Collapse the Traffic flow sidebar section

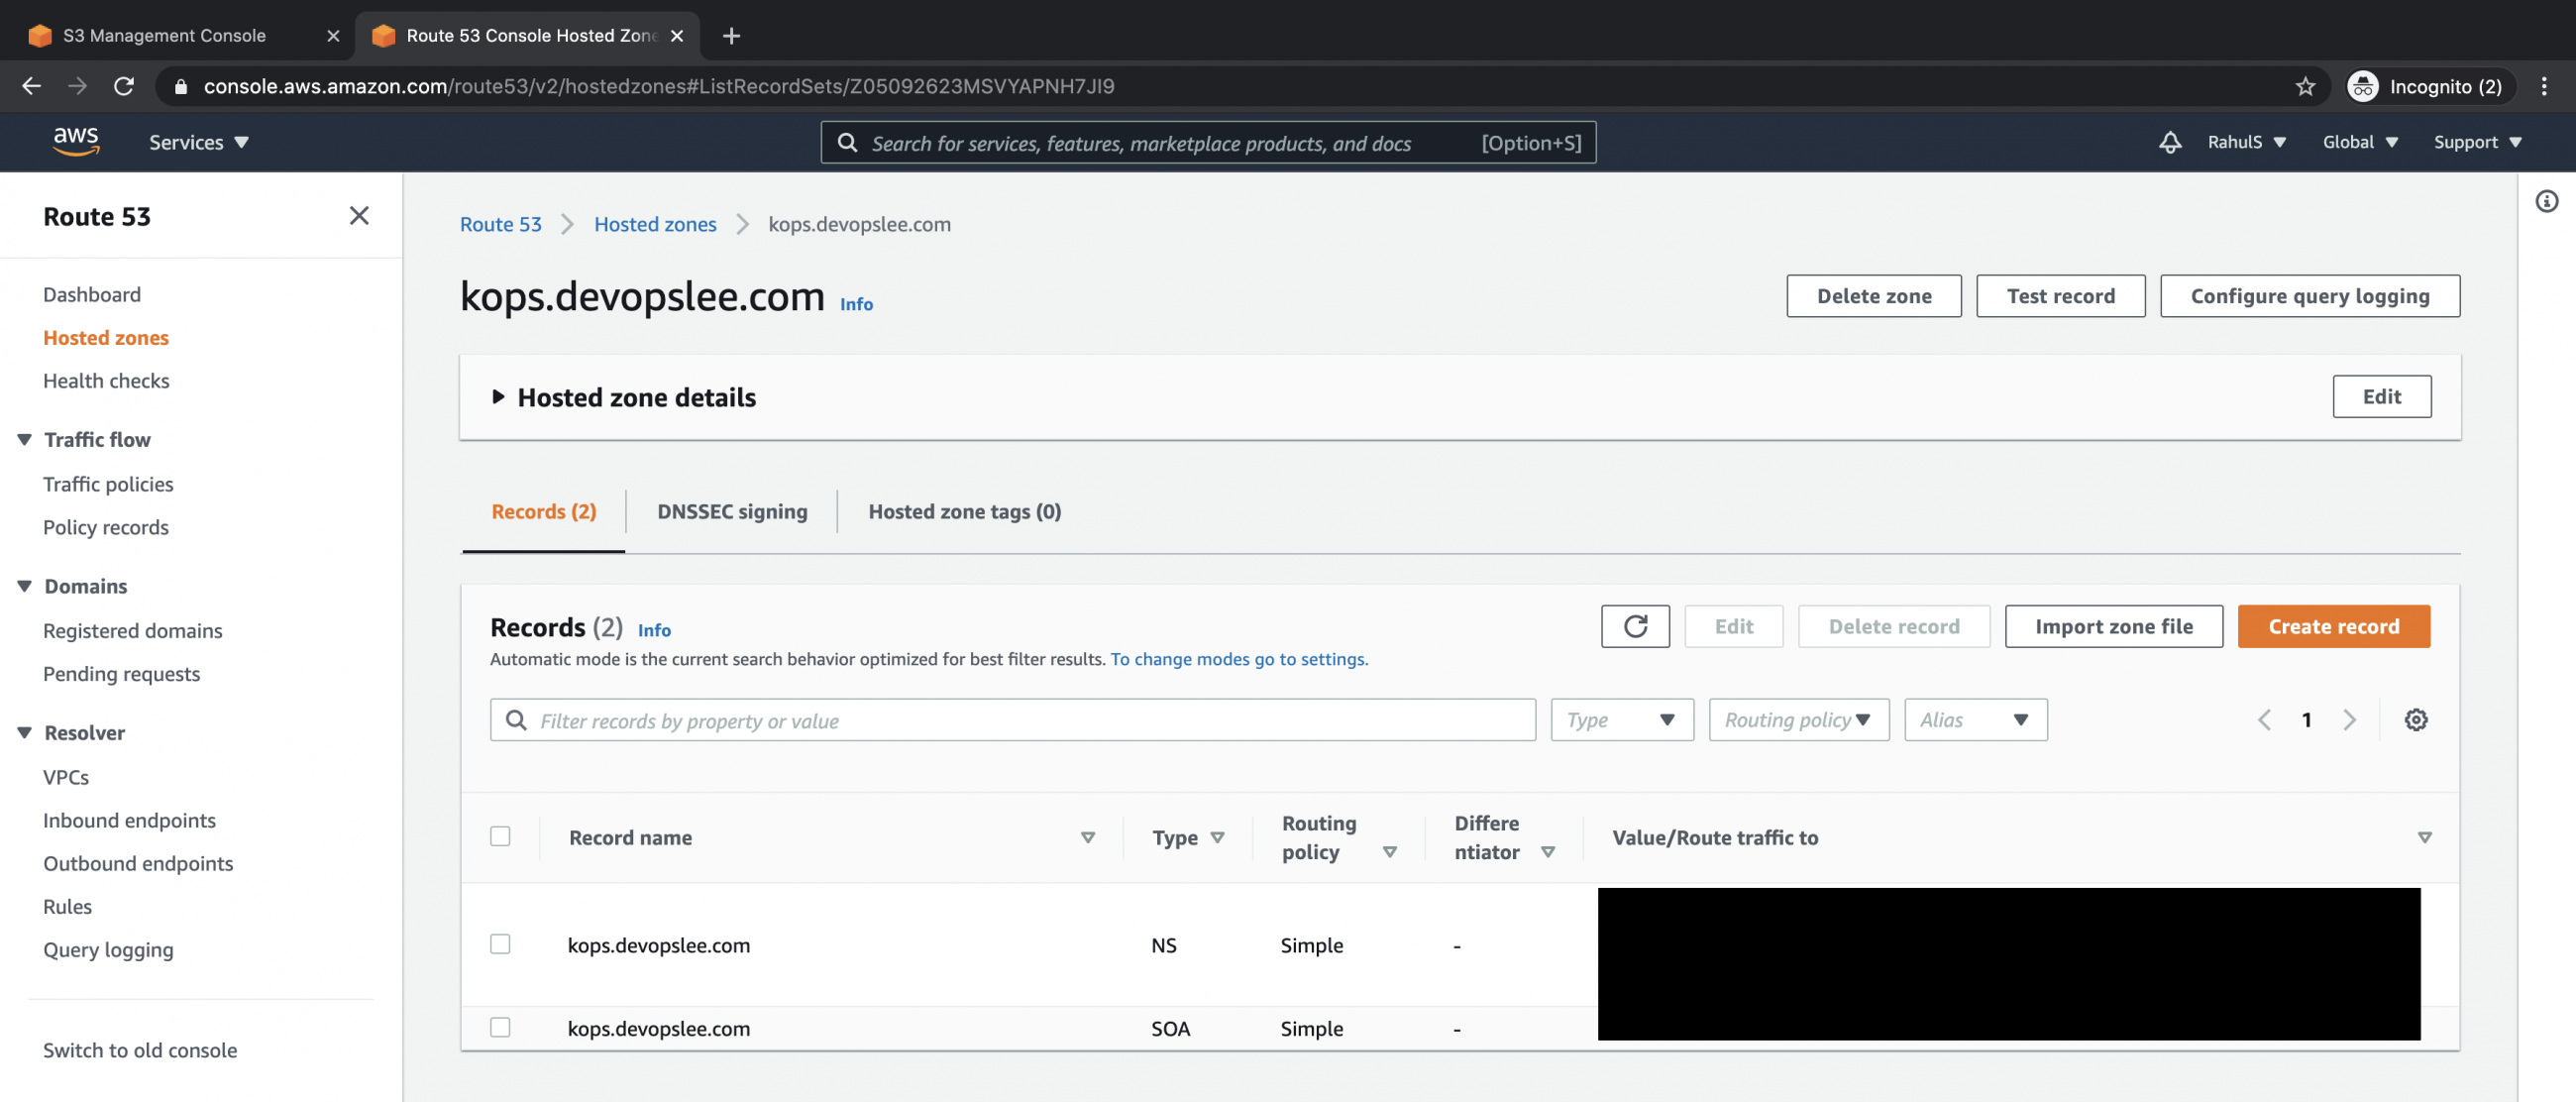[24, 439]
